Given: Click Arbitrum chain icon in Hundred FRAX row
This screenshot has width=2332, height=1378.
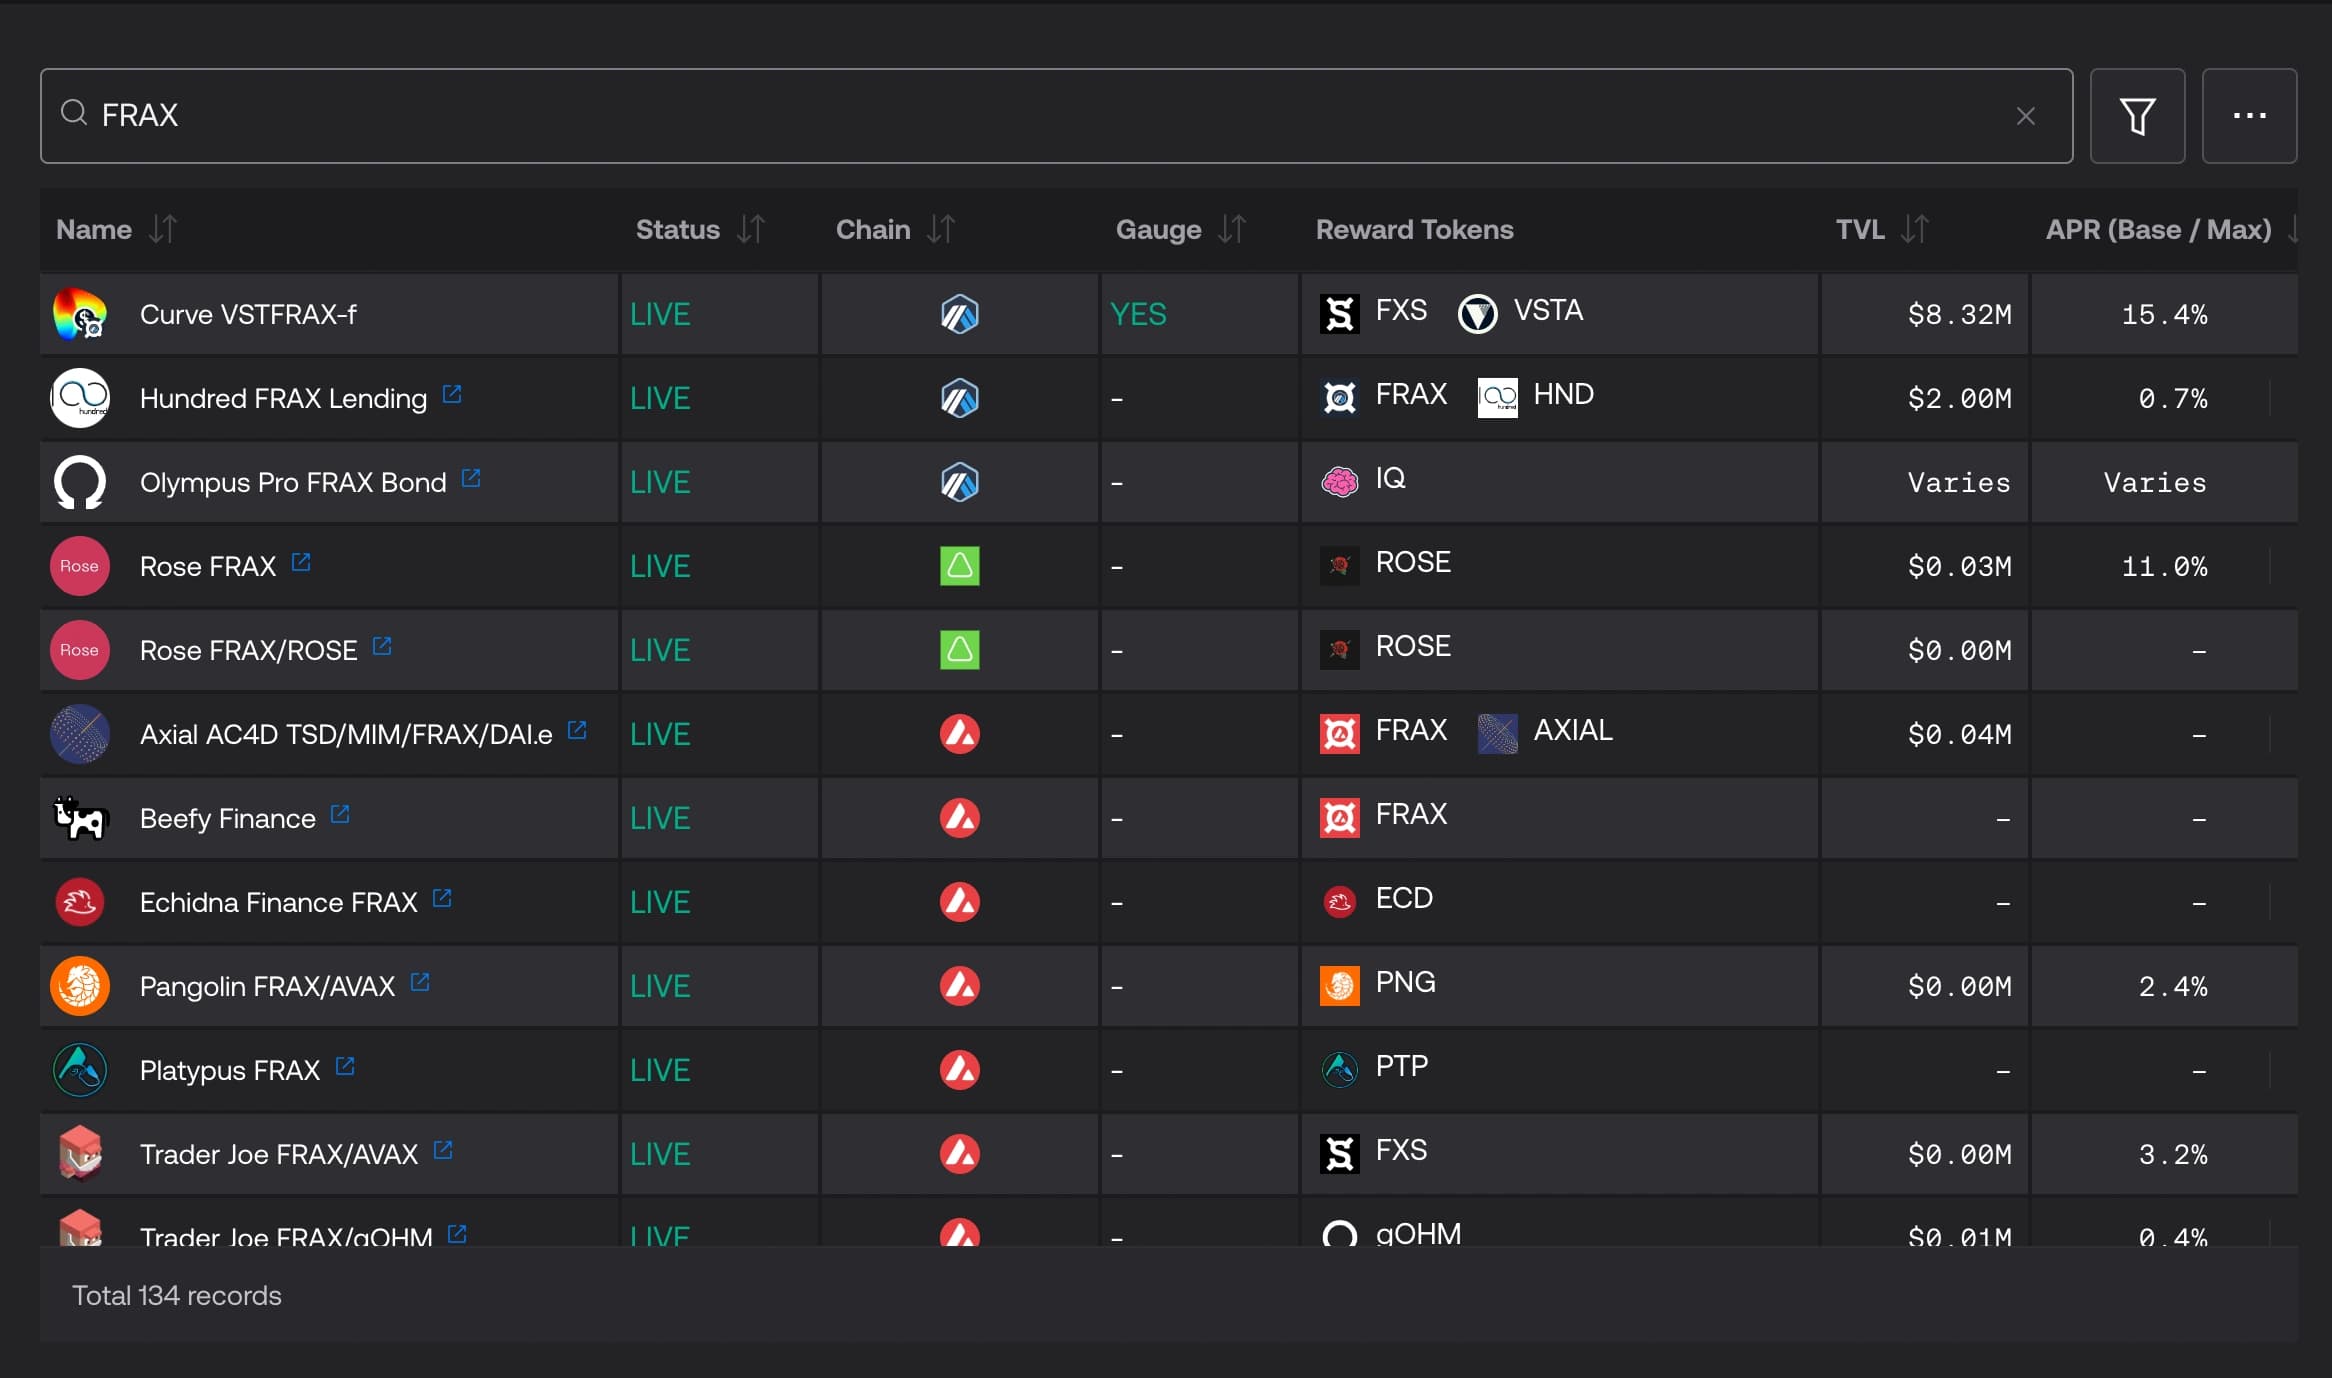Looking at the screenshot, I should click(960, 398).
